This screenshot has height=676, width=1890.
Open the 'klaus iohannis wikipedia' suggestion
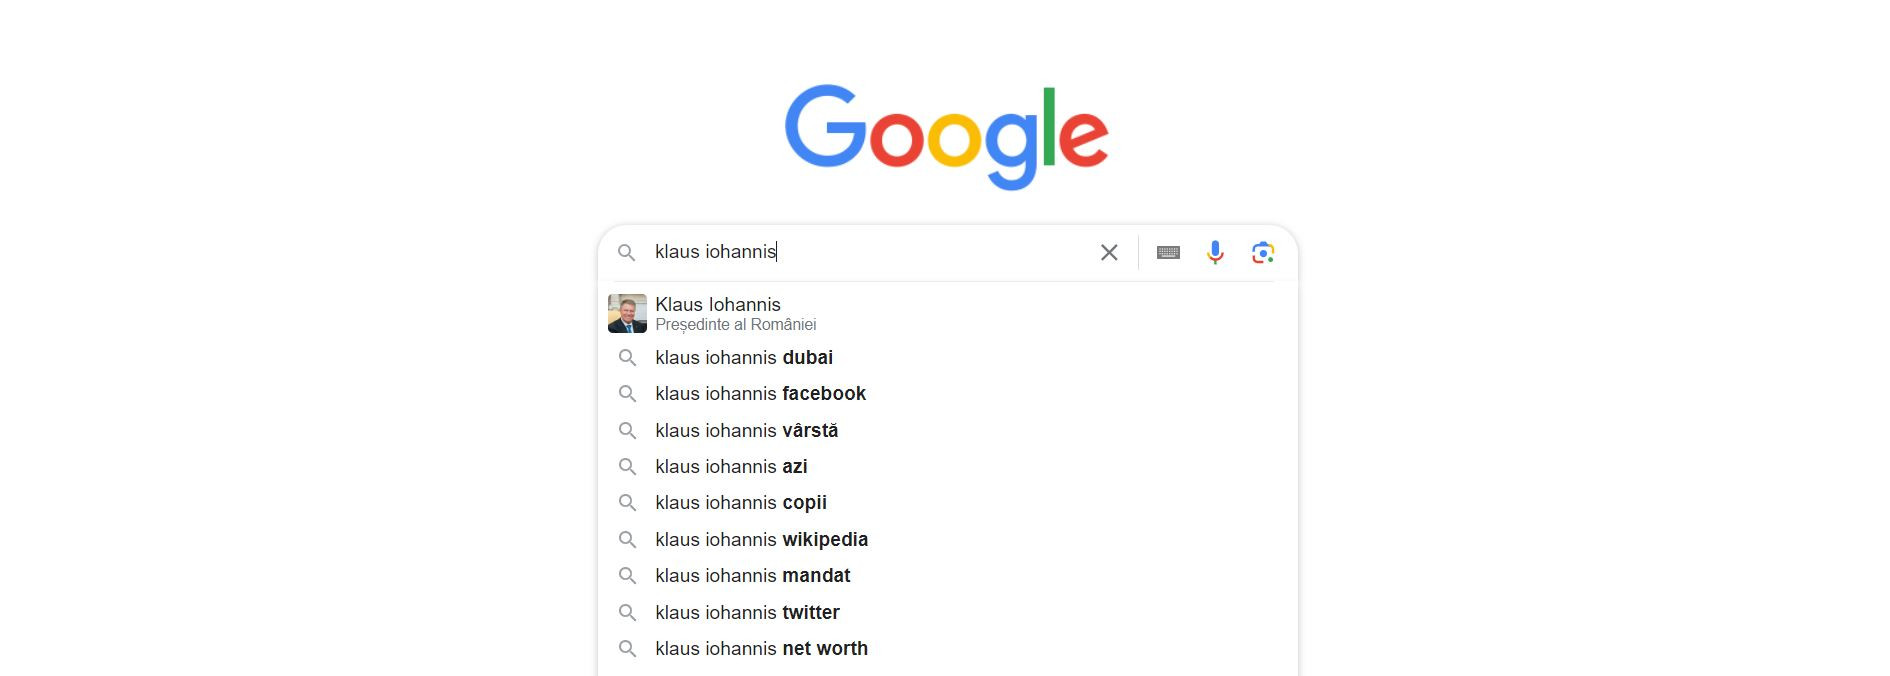pyautogui.click(x=761, y=540)
